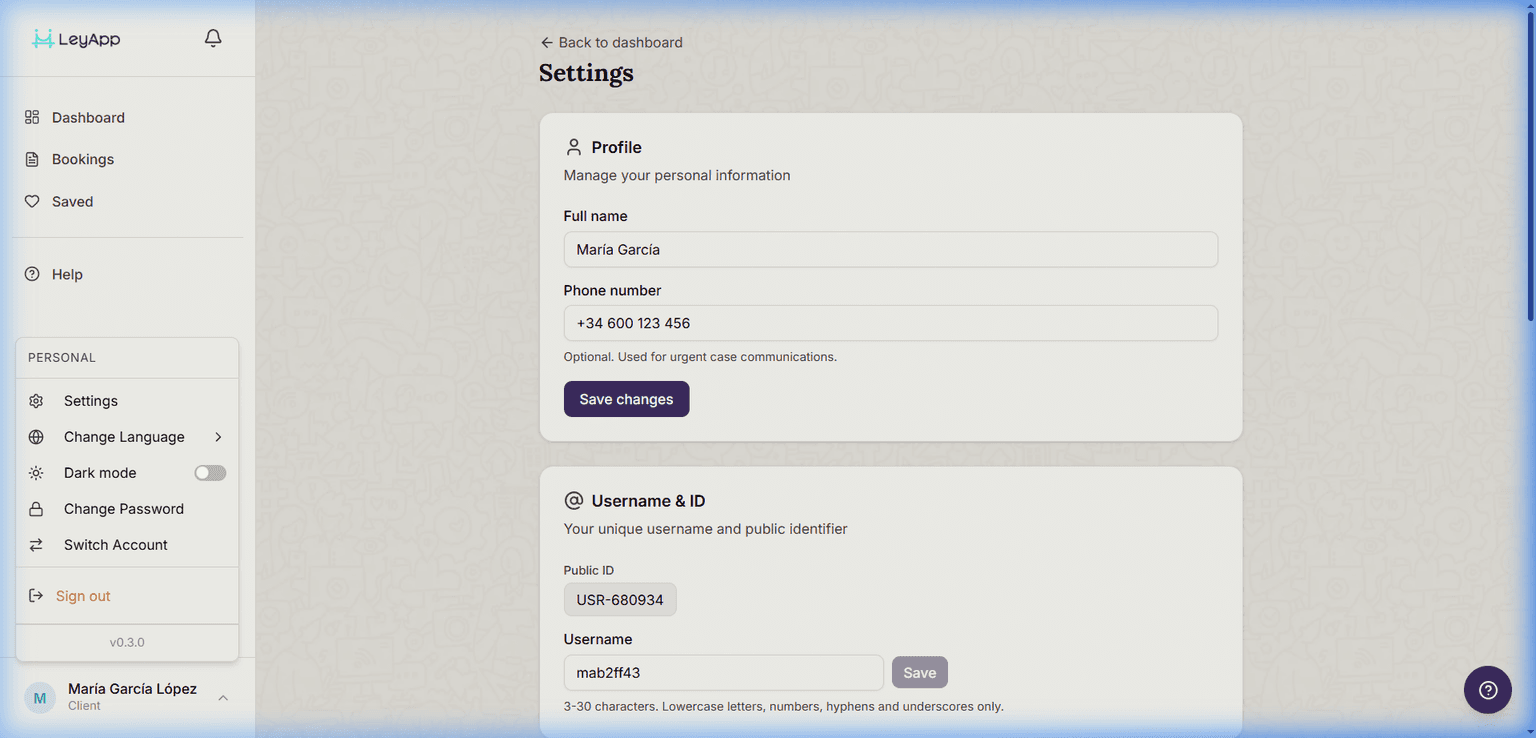This screenshot has height=738, width=1536.
Task: Expand the Change Language submenu
Action: coord(218,436)
